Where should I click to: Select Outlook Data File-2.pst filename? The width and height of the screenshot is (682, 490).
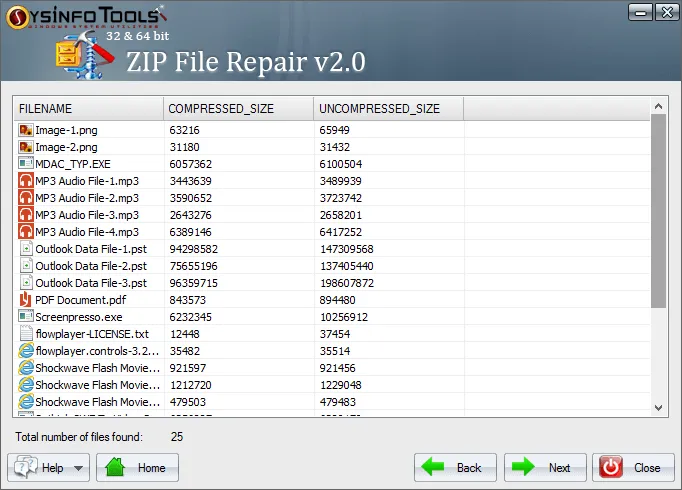point(91,266)
